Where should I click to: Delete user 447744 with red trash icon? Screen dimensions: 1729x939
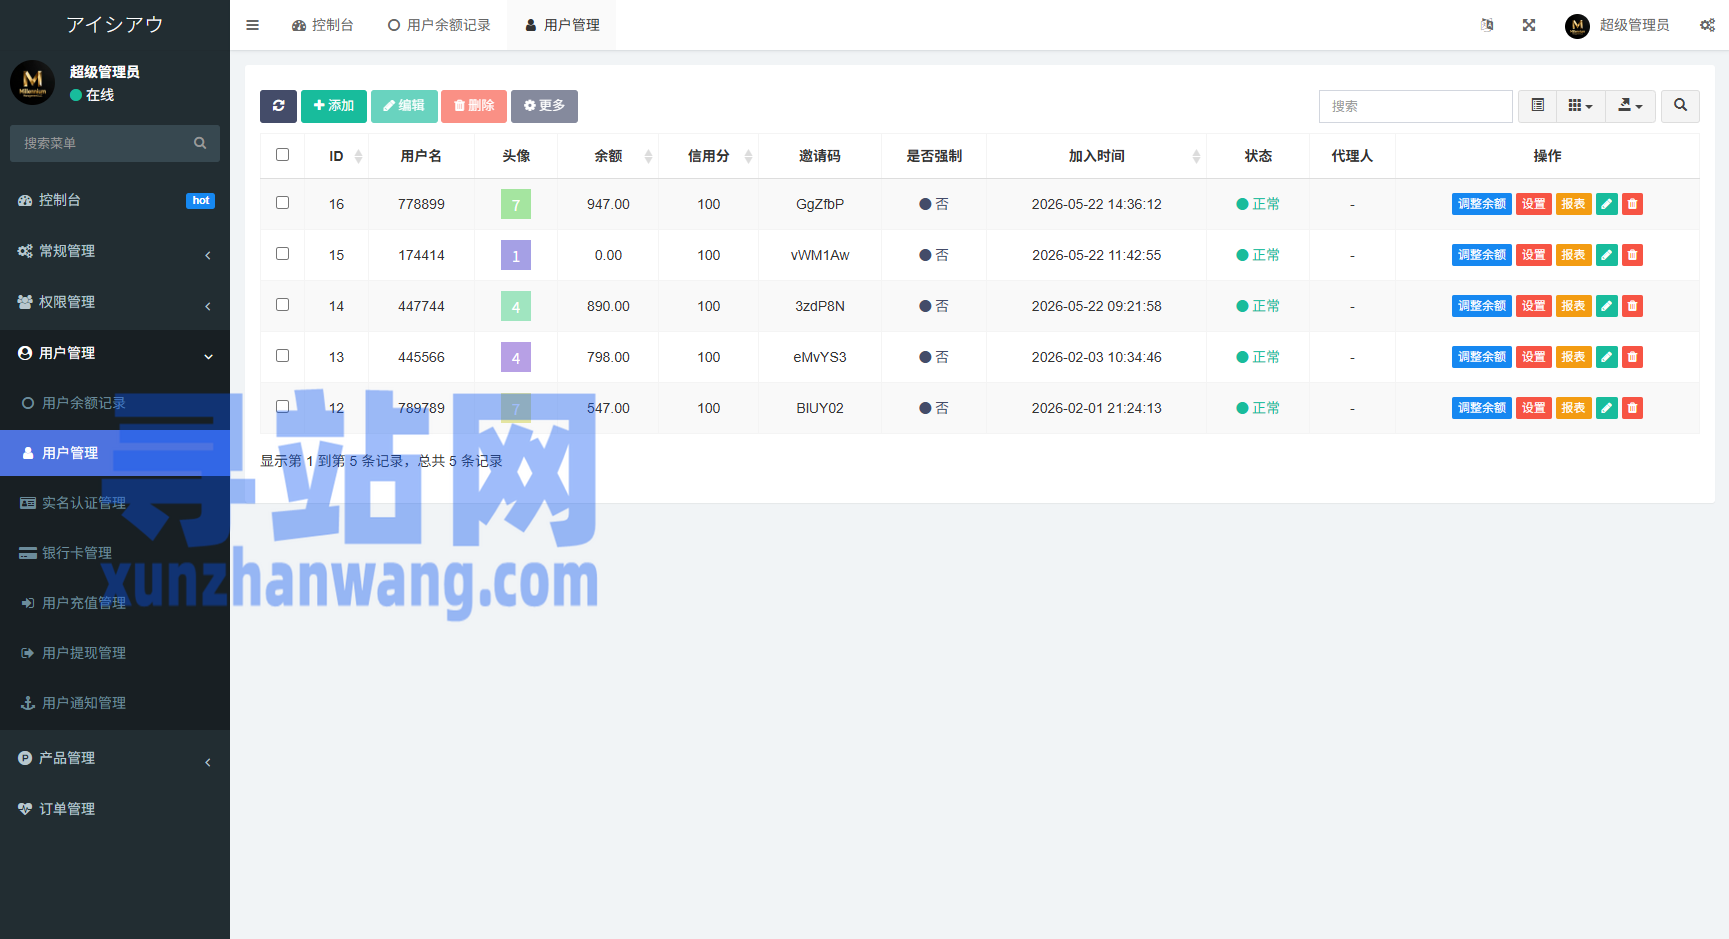click(1632, 306)
